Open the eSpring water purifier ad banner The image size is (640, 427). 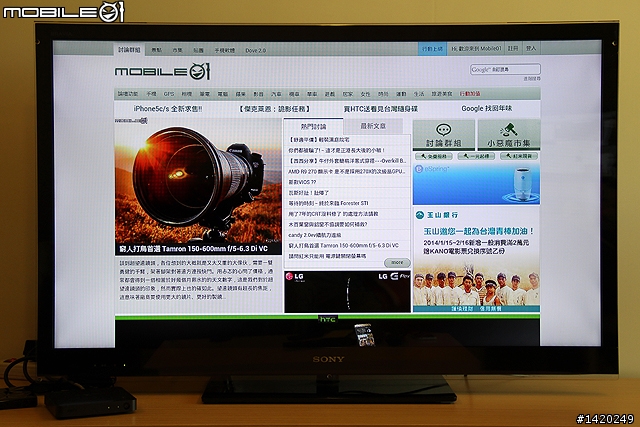coord(476,184)
